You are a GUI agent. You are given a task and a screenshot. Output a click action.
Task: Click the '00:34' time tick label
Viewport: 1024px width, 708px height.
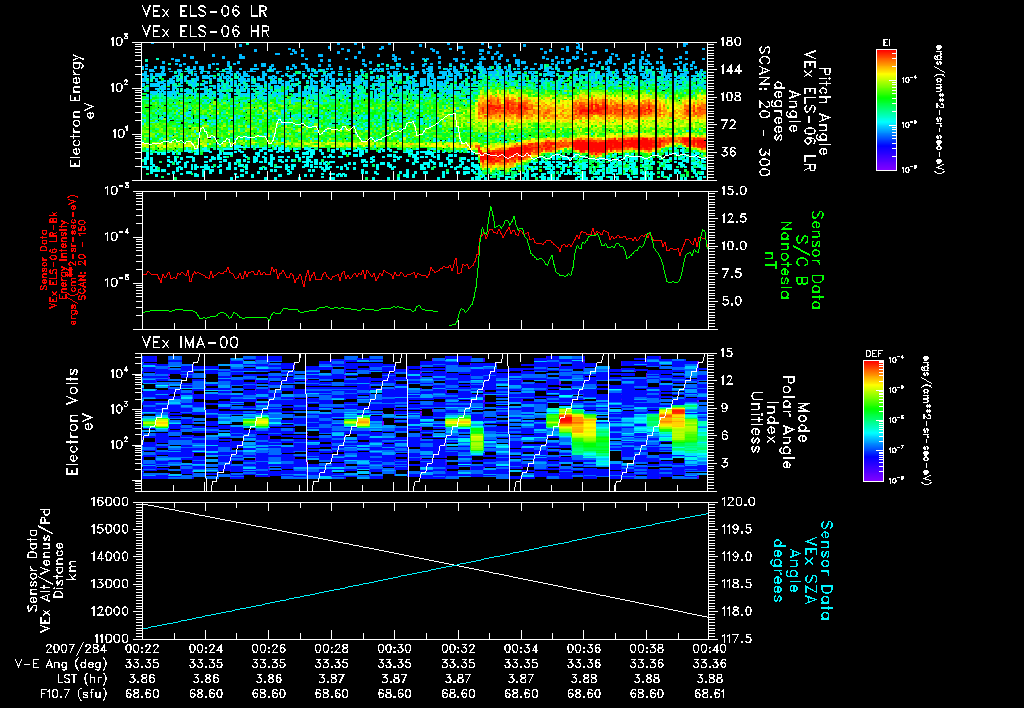(520, 649)
